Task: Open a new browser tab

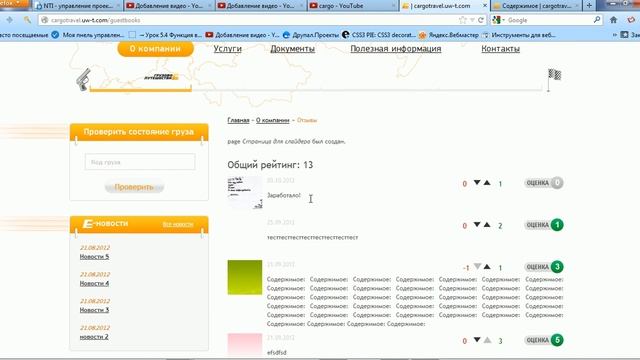Action: [589, 6]
